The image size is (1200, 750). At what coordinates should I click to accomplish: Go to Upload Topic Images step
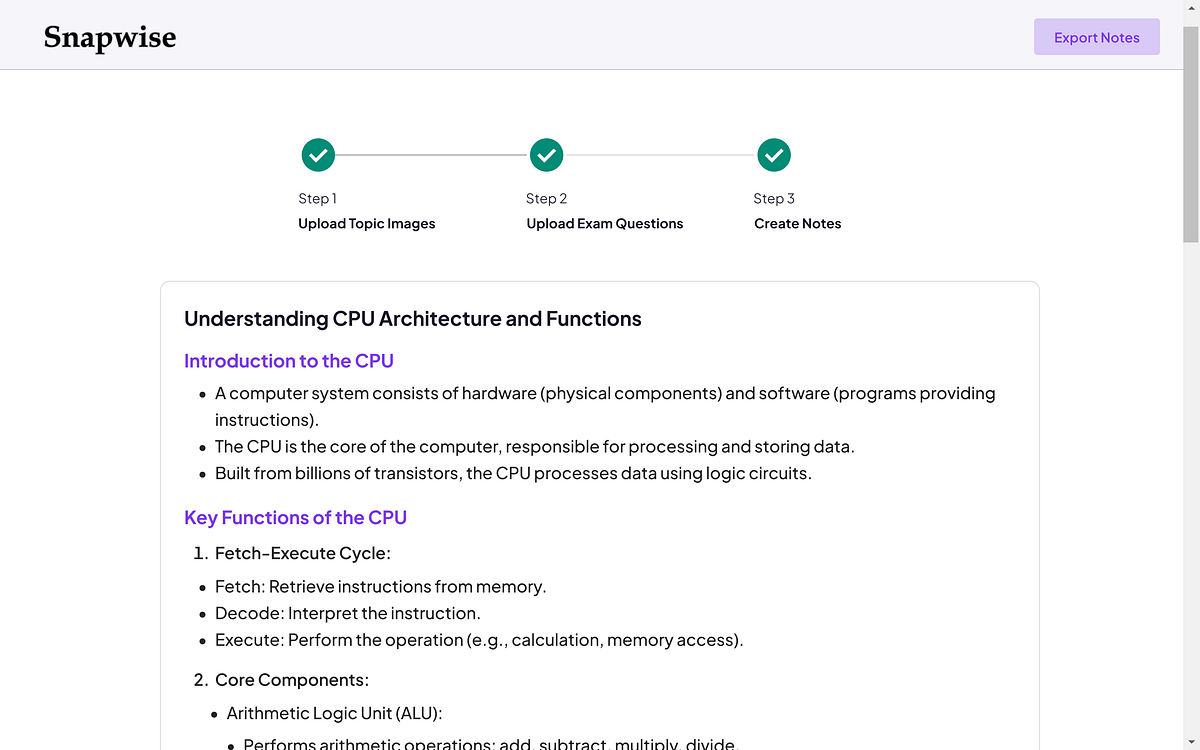coord(367,224)
